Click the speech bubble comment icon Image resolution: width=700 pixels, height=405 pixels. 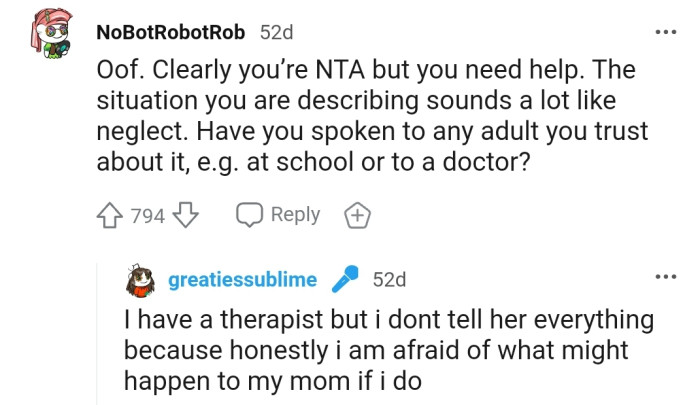(249, 215)
